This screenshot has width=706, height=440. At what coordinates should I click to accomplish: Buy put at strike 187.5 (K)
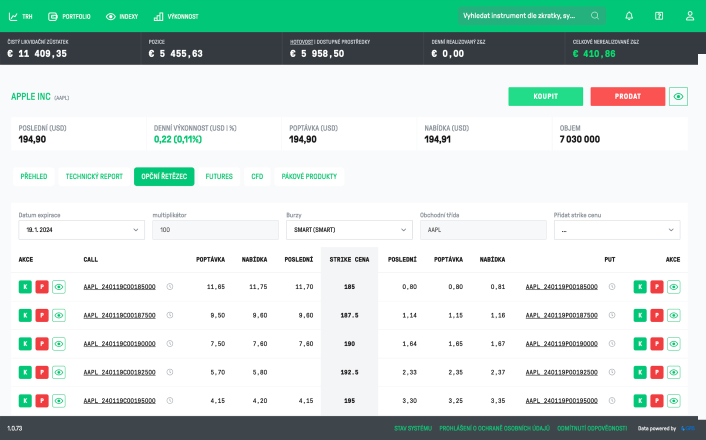640,315
